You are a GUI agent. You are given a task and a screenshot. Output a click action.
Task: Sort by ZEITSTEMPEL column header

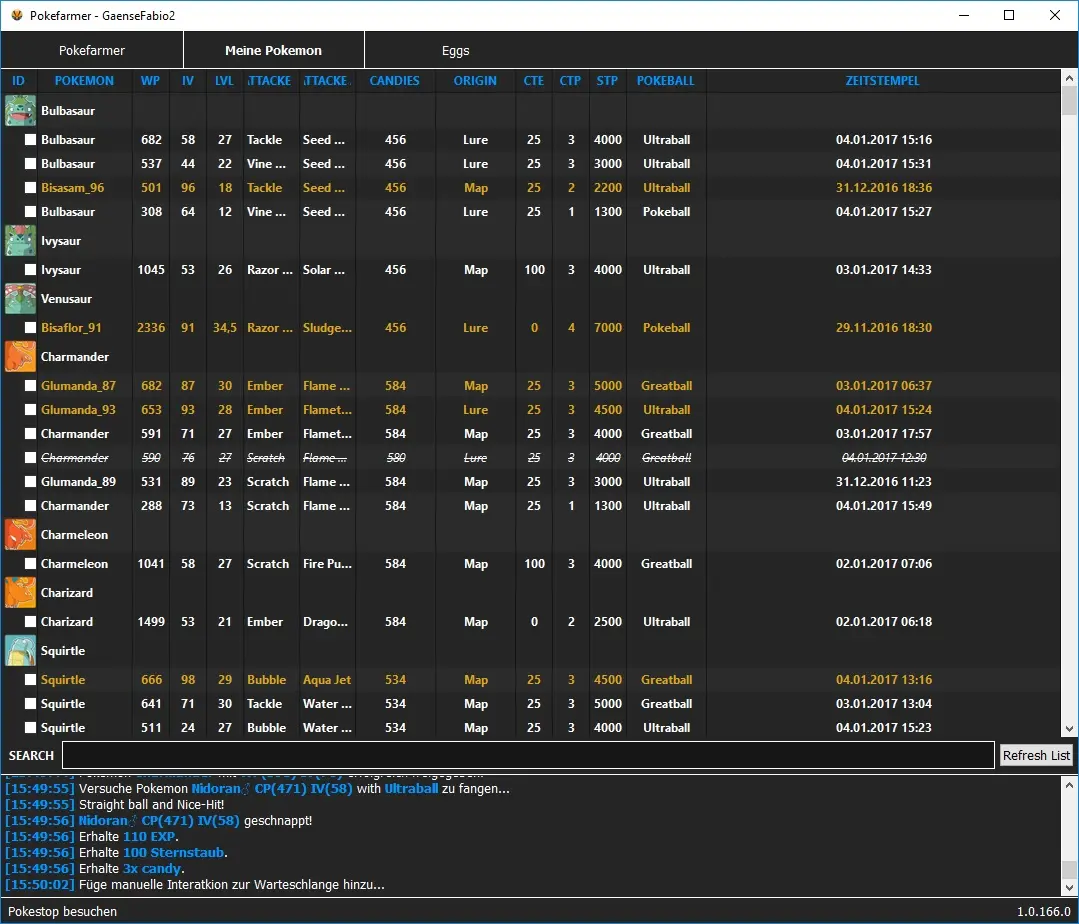point(882,81)
